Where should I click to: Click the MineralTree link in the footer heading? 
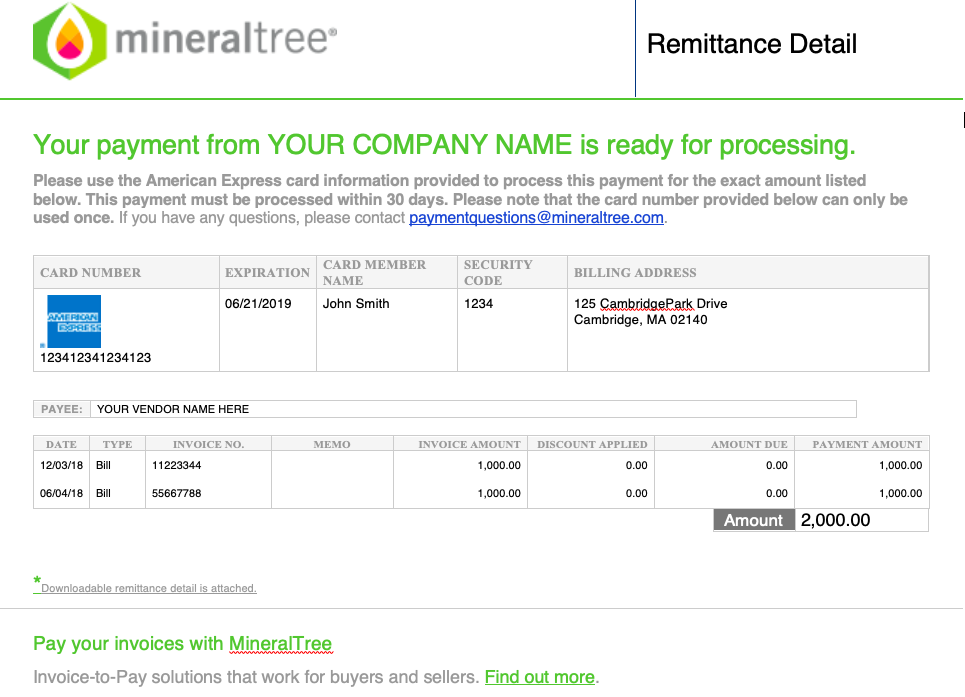pos(280,643)
